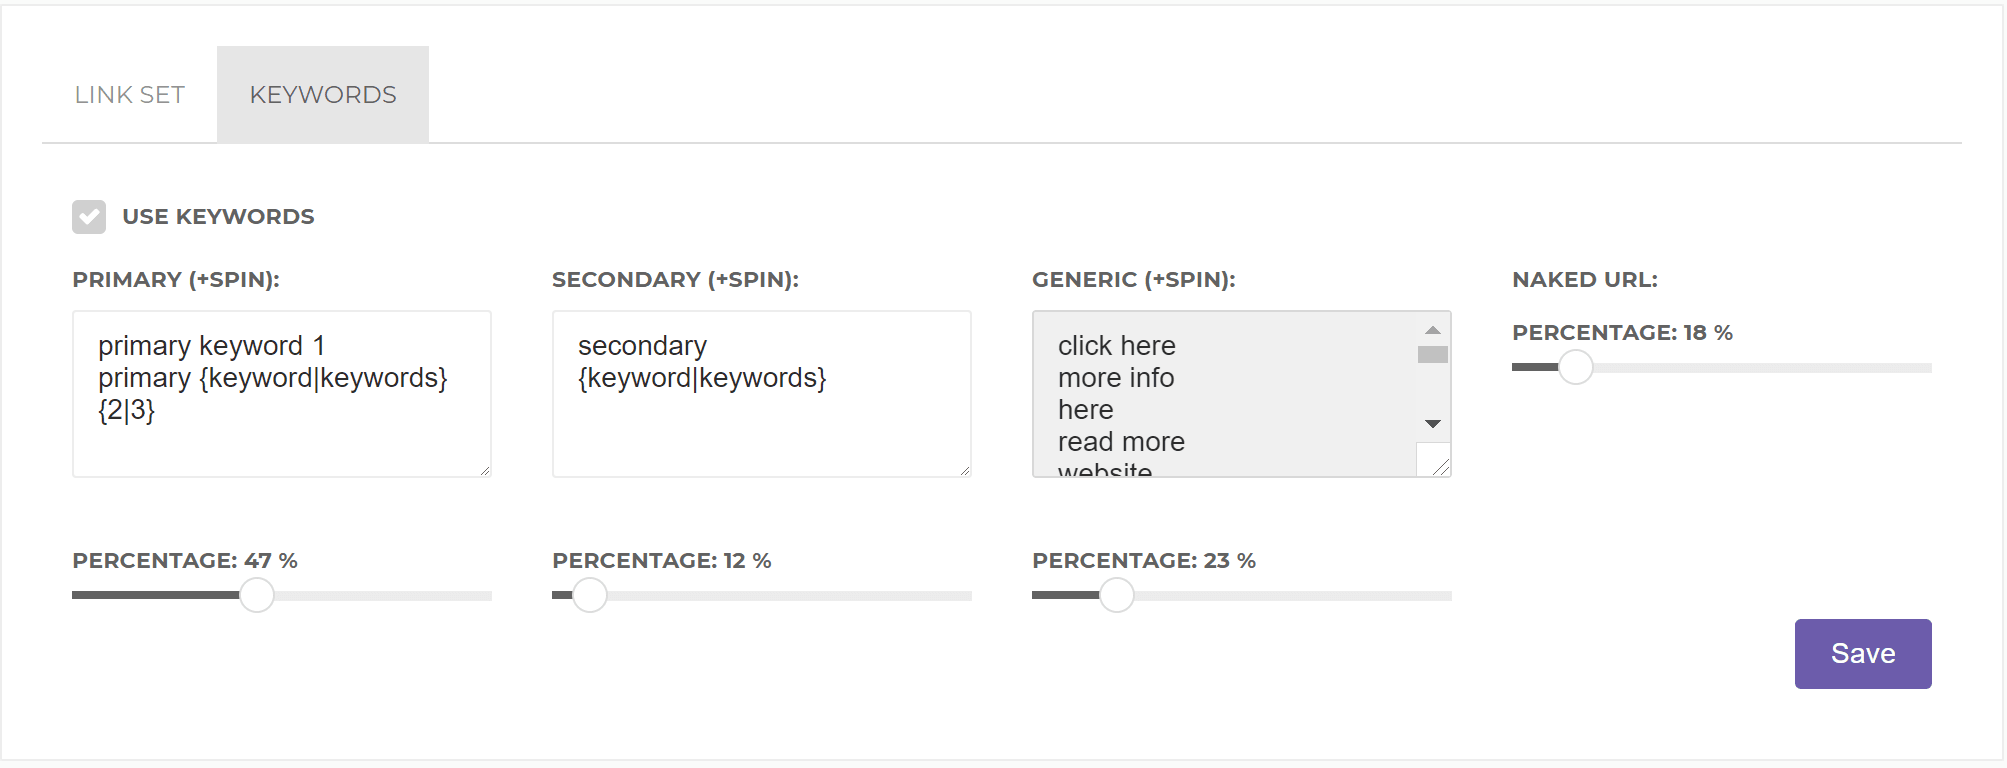This screenshot has height=768, width=2007.
Task: Switch to the LINK SET tab
Action: [x=129, y=95]
